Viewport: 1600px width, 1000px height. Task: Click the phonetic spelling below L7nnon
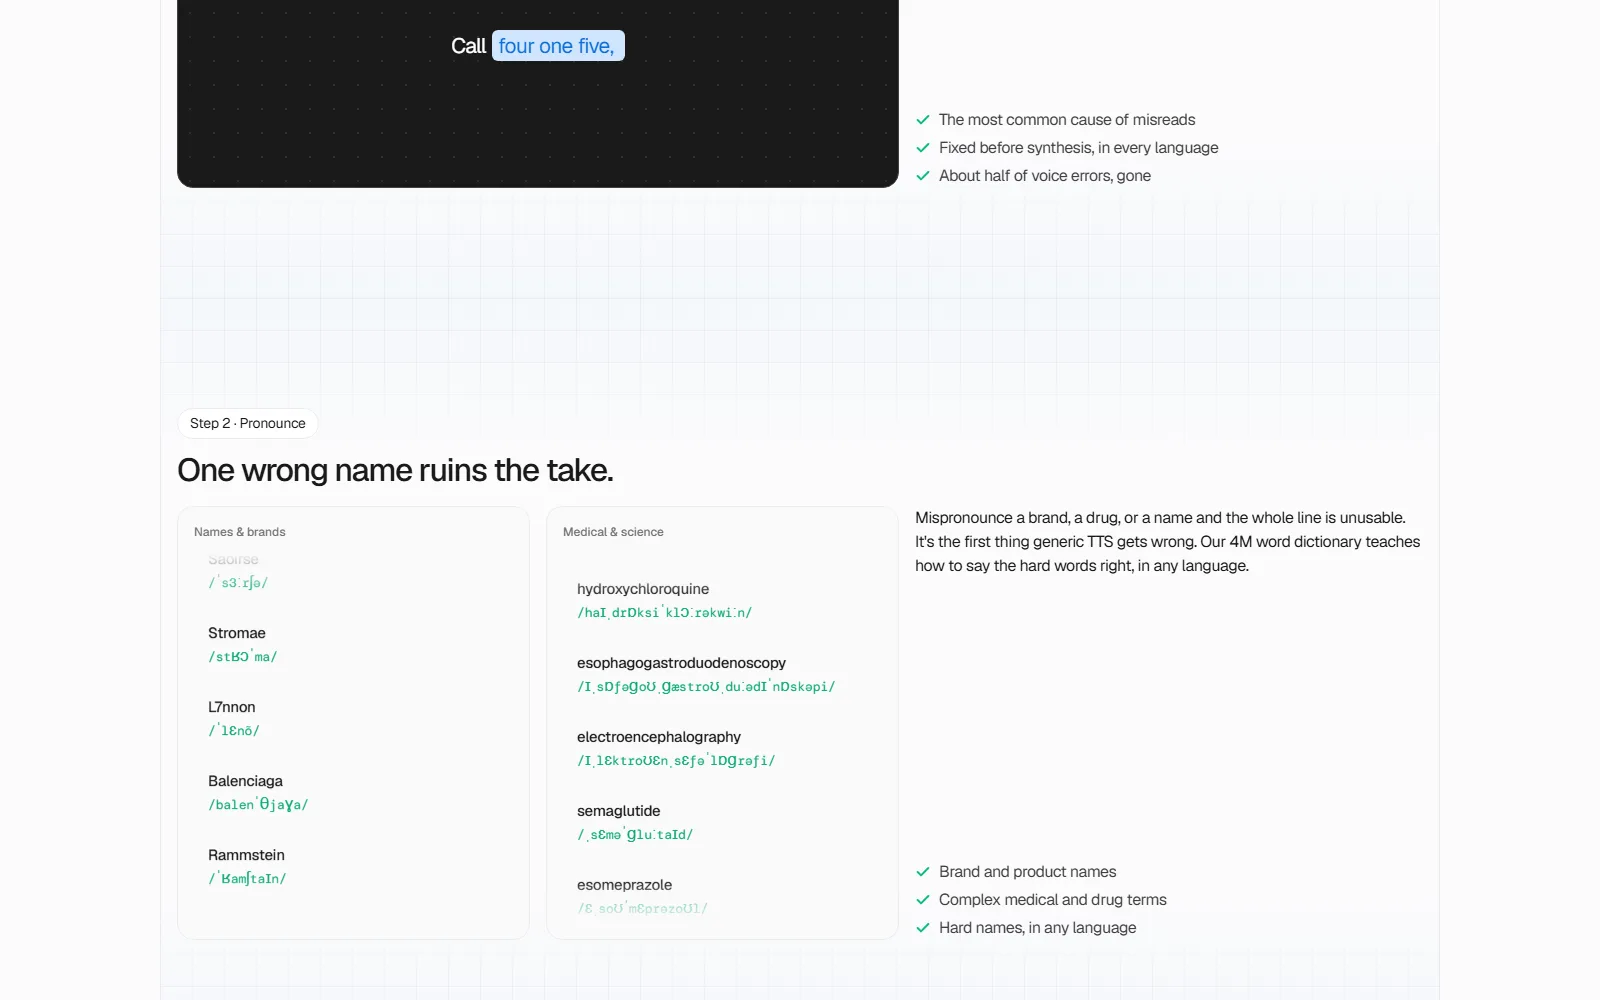(234, 731)
